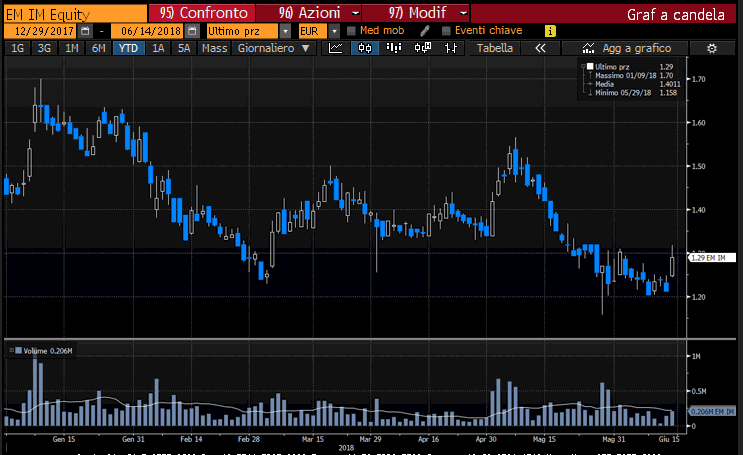The image size is (743, 455).
Task: Click the EM IM Equity ticker field
Action: (75, 14)
